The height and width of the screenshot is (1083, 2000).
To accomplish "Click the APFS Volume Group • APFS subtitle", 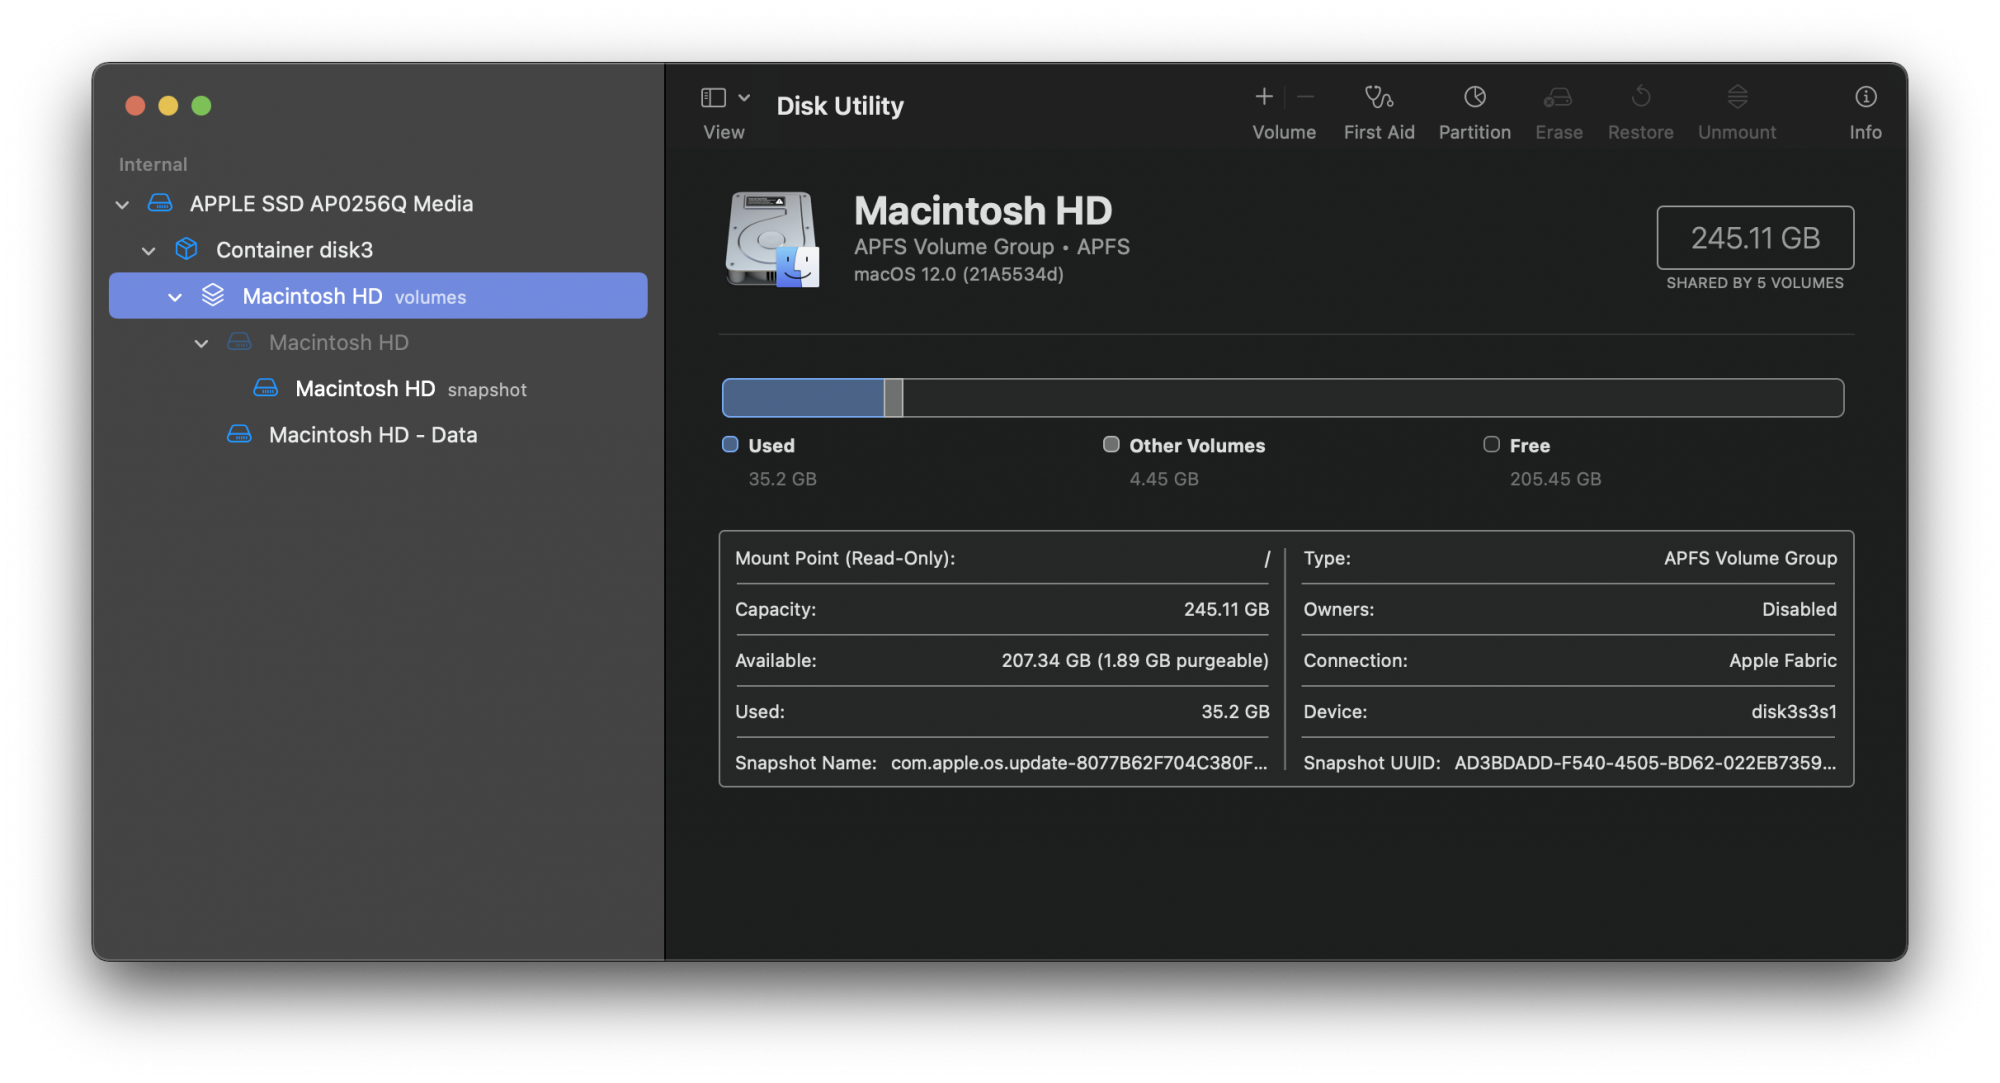I will [992, 247].
